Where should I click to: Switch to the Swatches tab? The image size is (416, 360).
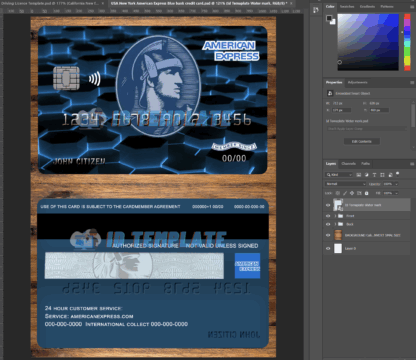347,6
